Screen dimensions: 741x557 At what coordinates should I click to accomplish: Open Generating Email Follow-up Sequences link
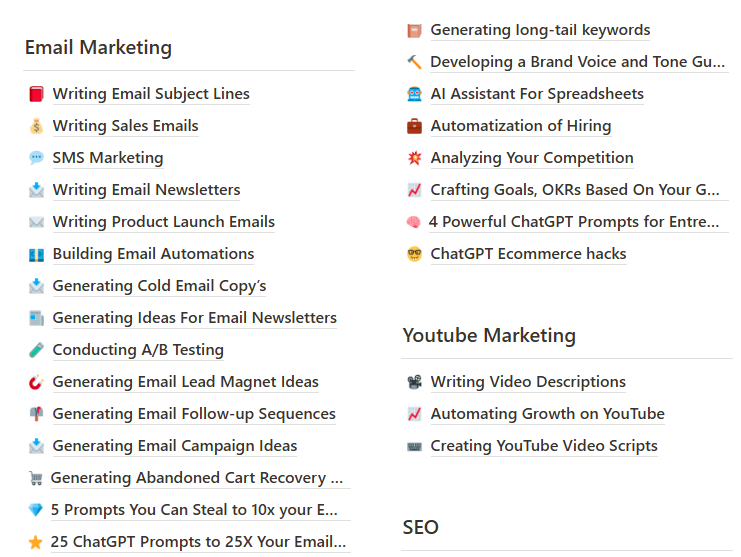pyautogui.click(x=194, y=414)
